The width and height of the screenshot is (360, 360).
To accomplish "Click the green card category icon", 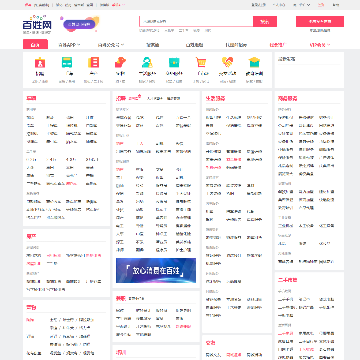I will 67,62.
